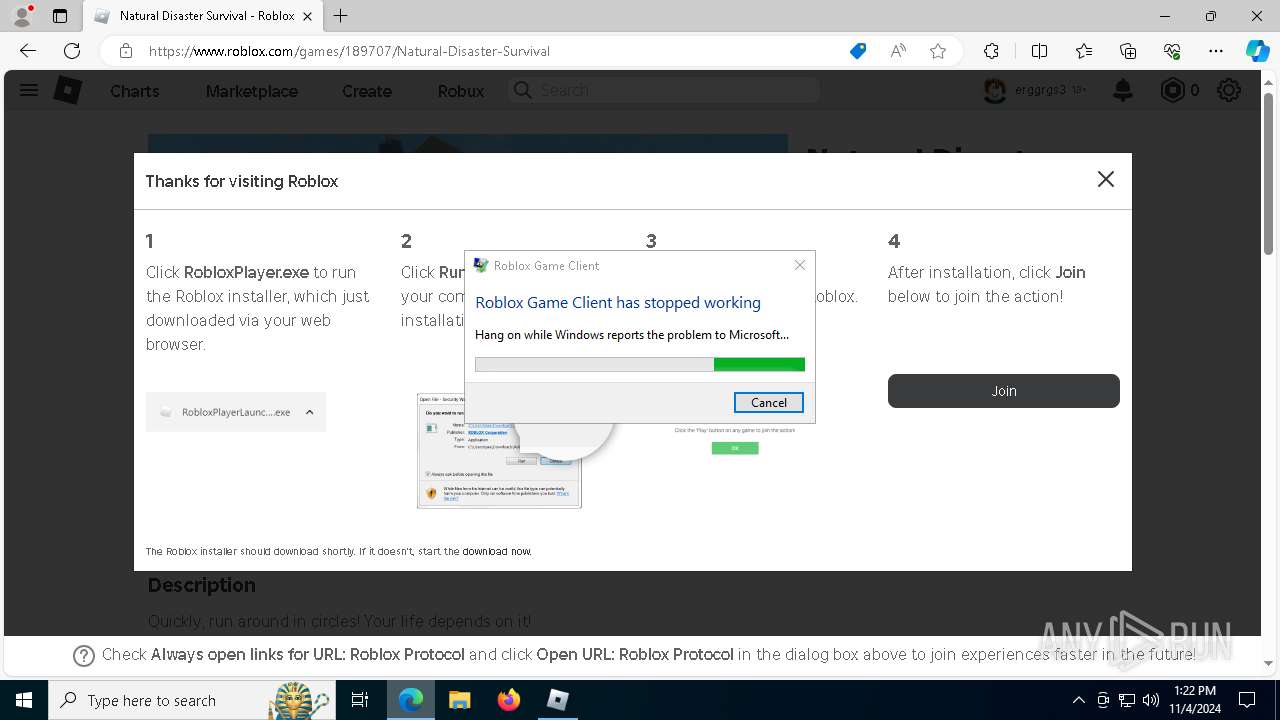Screen dimensions: 1280x720
Task: Activate the Read aloud icon
Action: 898,51
